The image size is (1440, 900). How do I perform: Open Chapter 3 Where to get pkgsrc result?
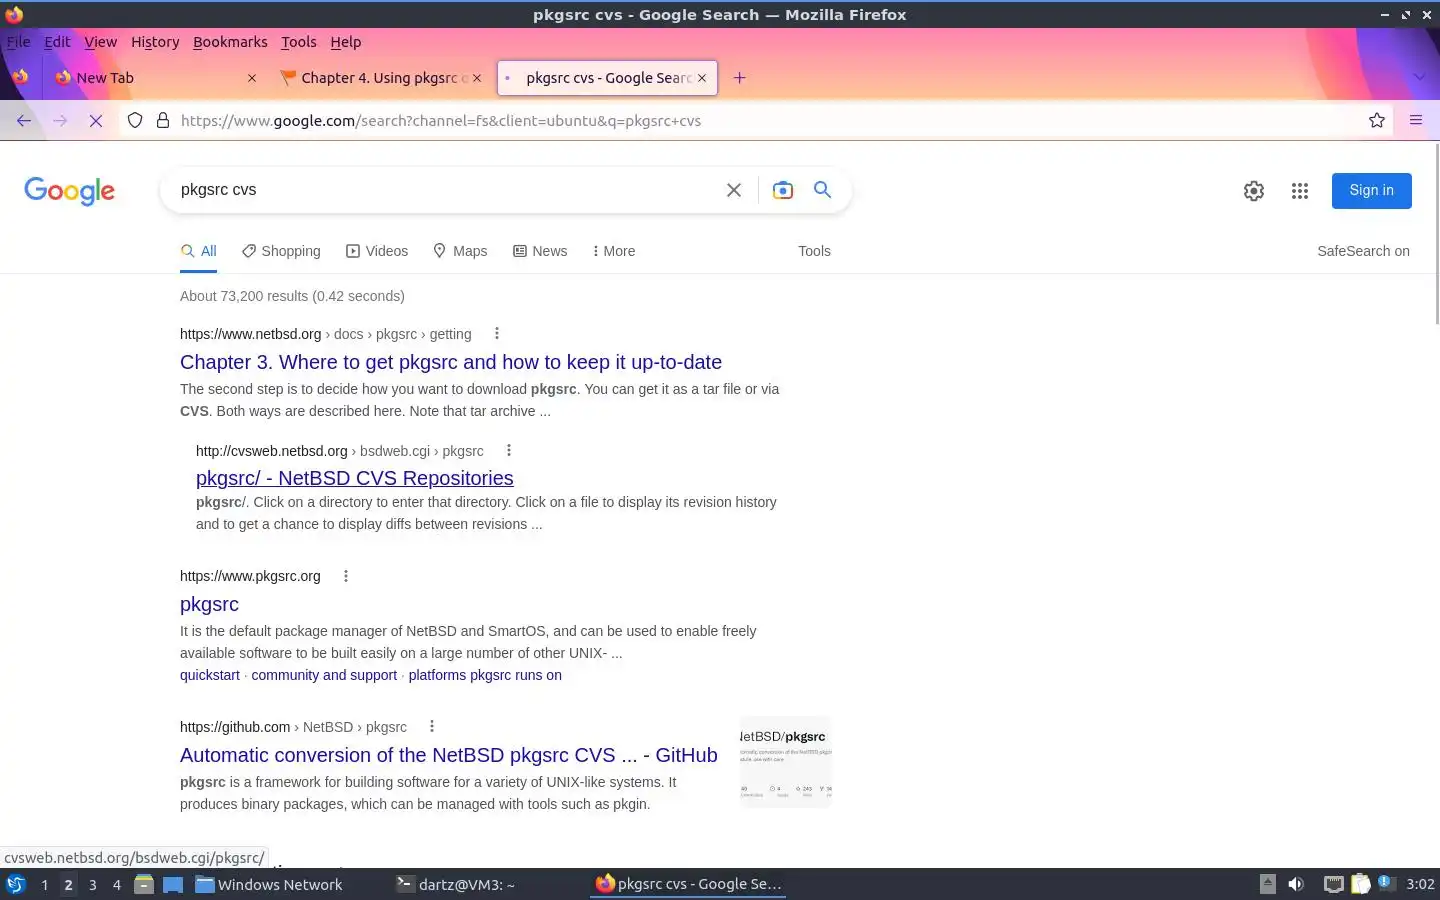451,362
